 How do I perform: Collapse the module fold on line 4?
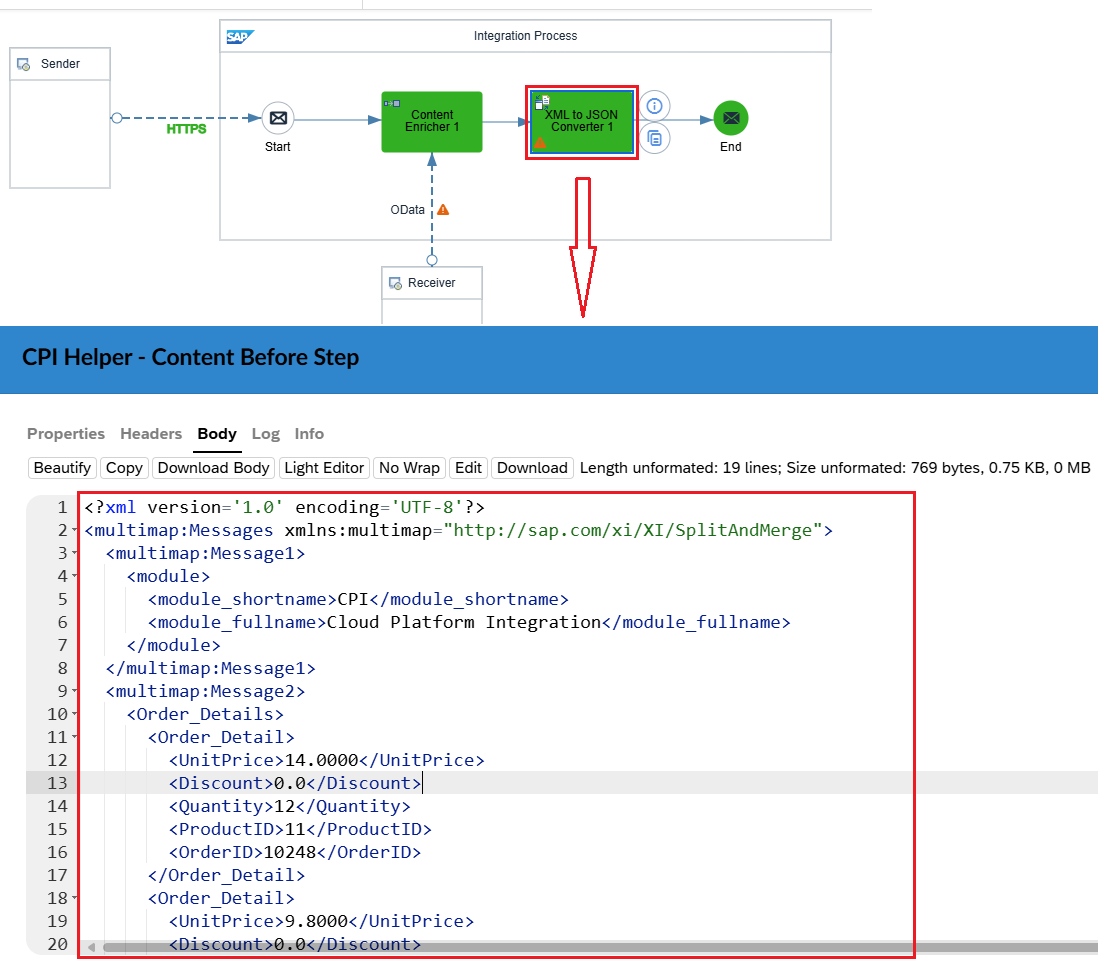[x=74, y=577]
